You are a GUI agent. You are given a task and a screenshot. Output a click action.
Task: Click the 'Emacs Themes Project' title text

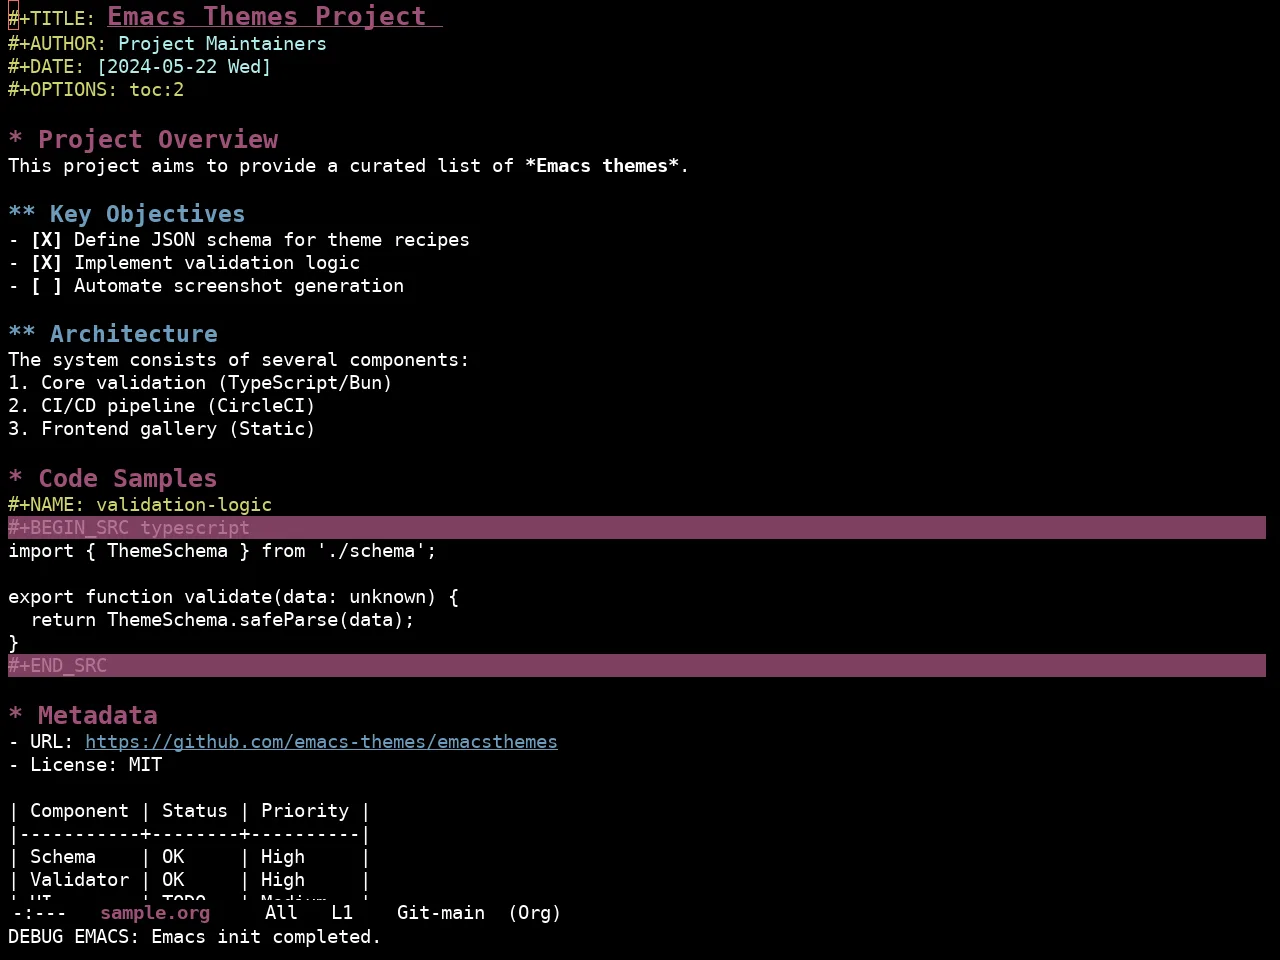click(x=267, y=17)
